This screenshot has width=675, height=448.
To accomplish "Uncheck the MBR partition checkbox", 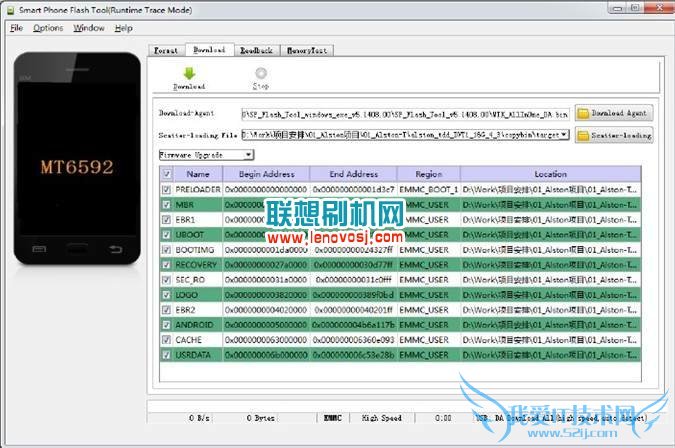I will click(x=167, y=204).
